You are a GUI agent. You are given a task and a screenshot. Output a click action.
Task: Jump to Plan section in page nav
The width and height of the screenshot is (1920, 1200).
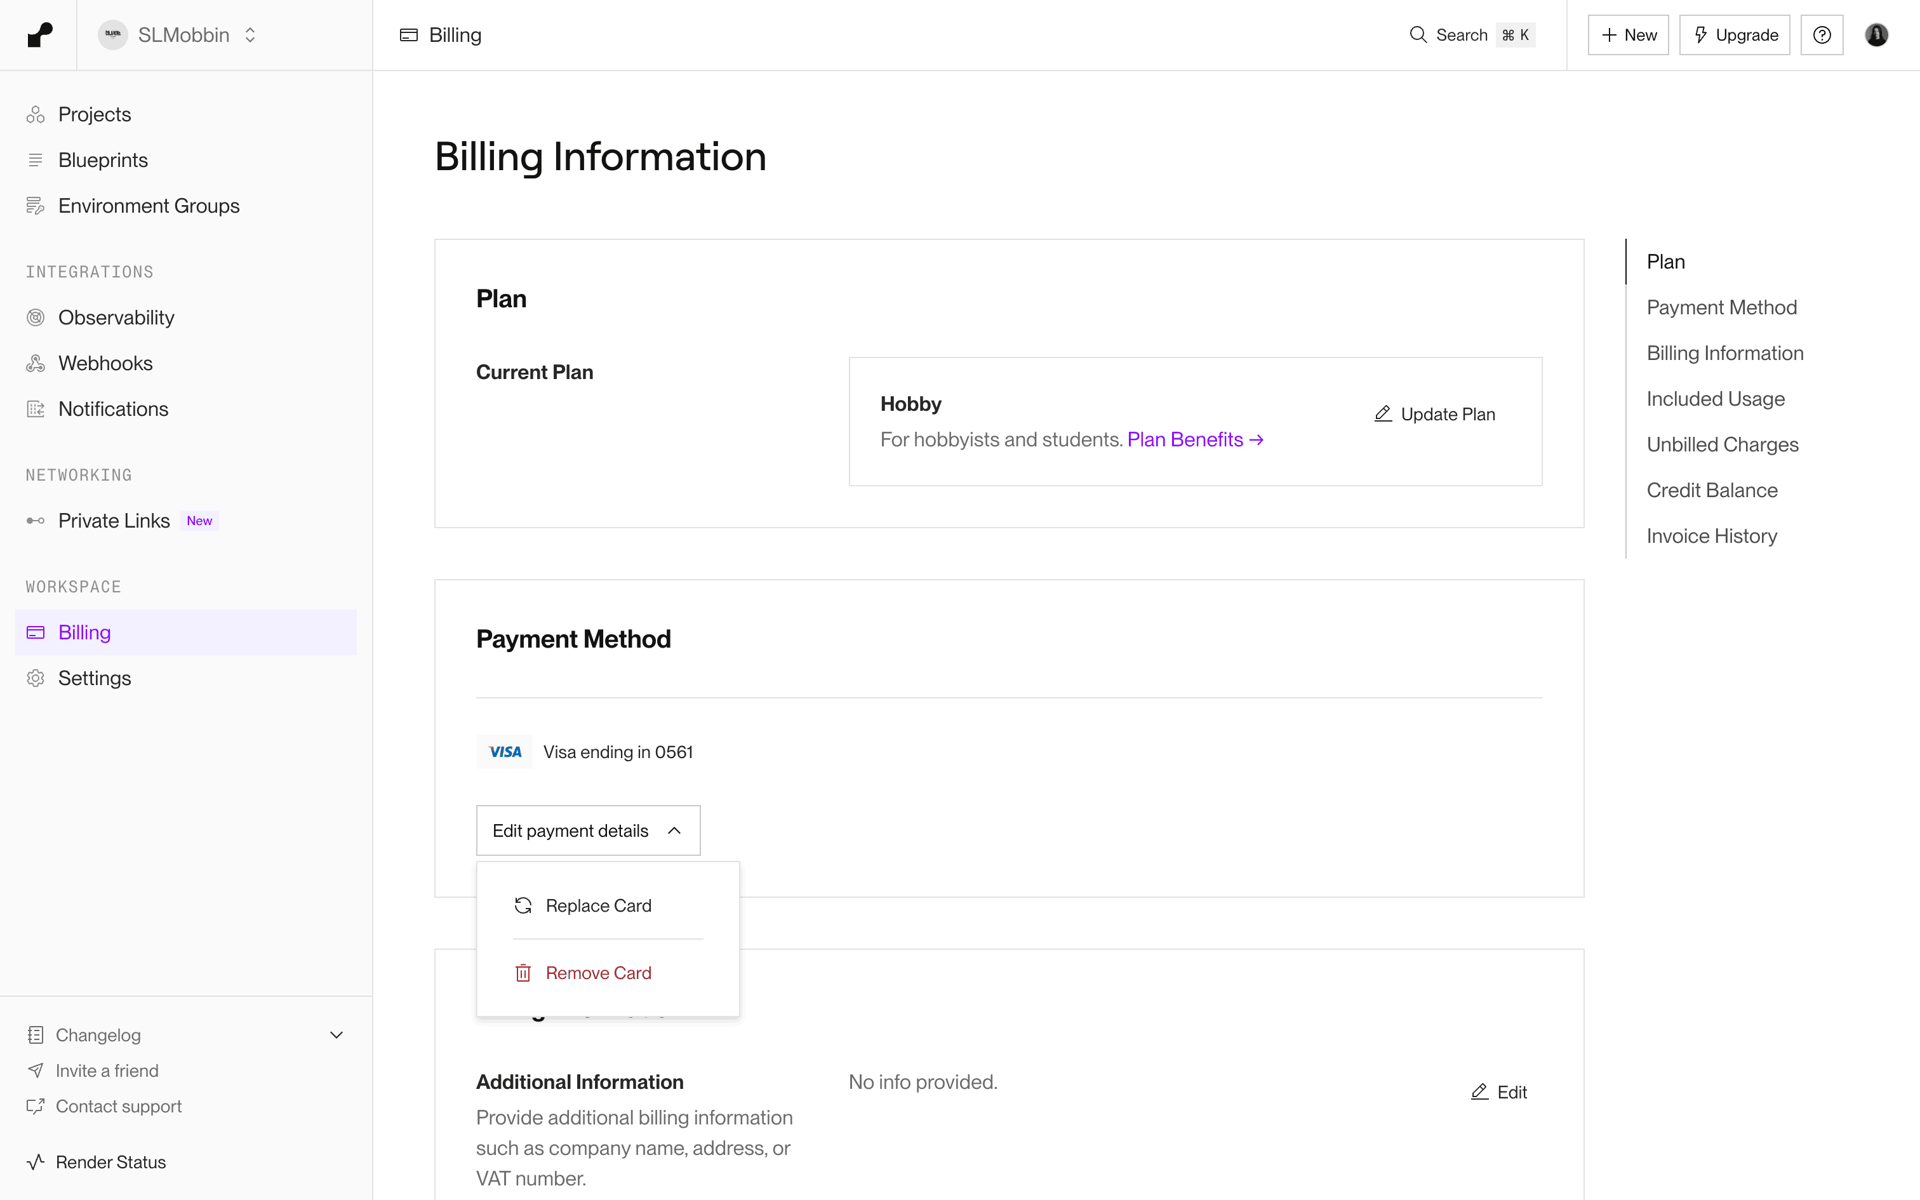coord(1666,262)
